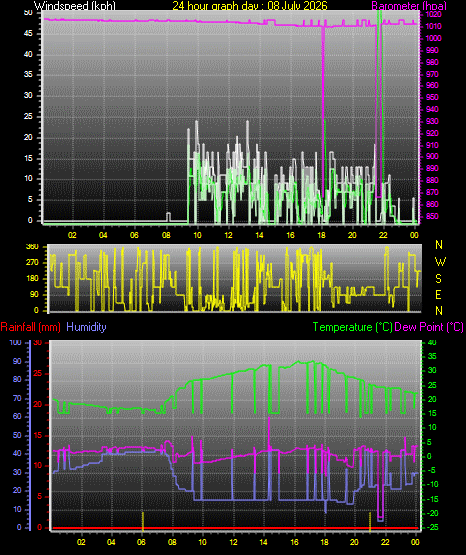The height and width of the screenshot is (555, 466).
Task: Click the Rainfall (mm) legend label
Action: pyautogui.click(x=30, y=327)
